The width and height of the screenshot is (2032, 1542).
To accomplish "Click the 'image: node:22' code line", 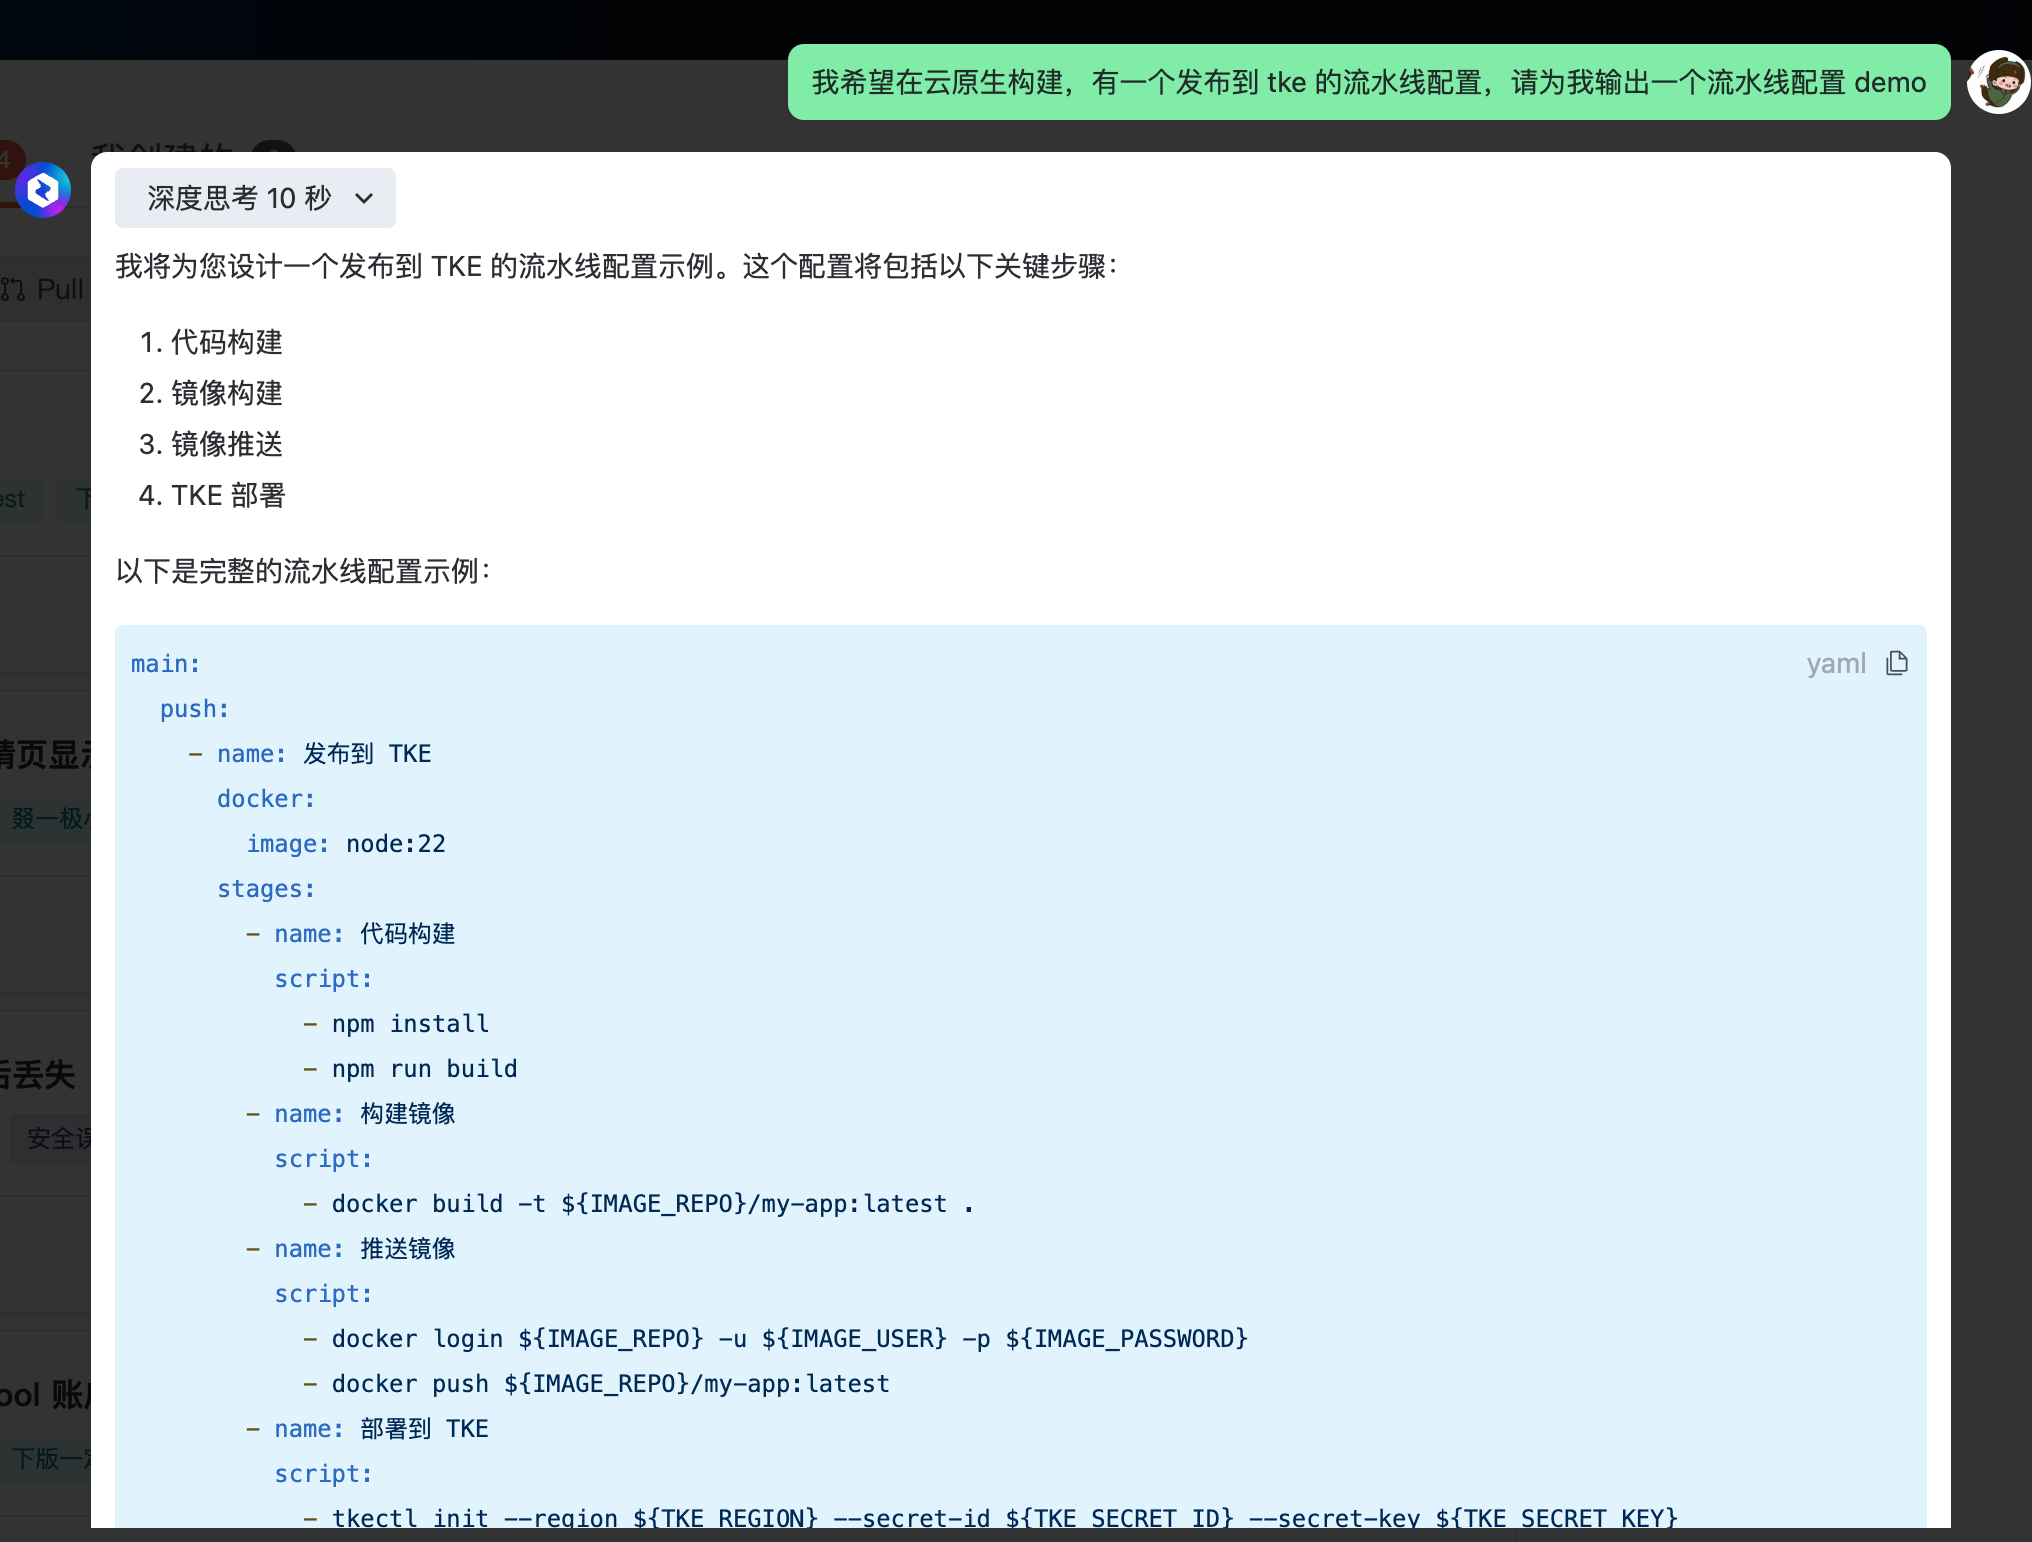I will click(x=346, y=844).
